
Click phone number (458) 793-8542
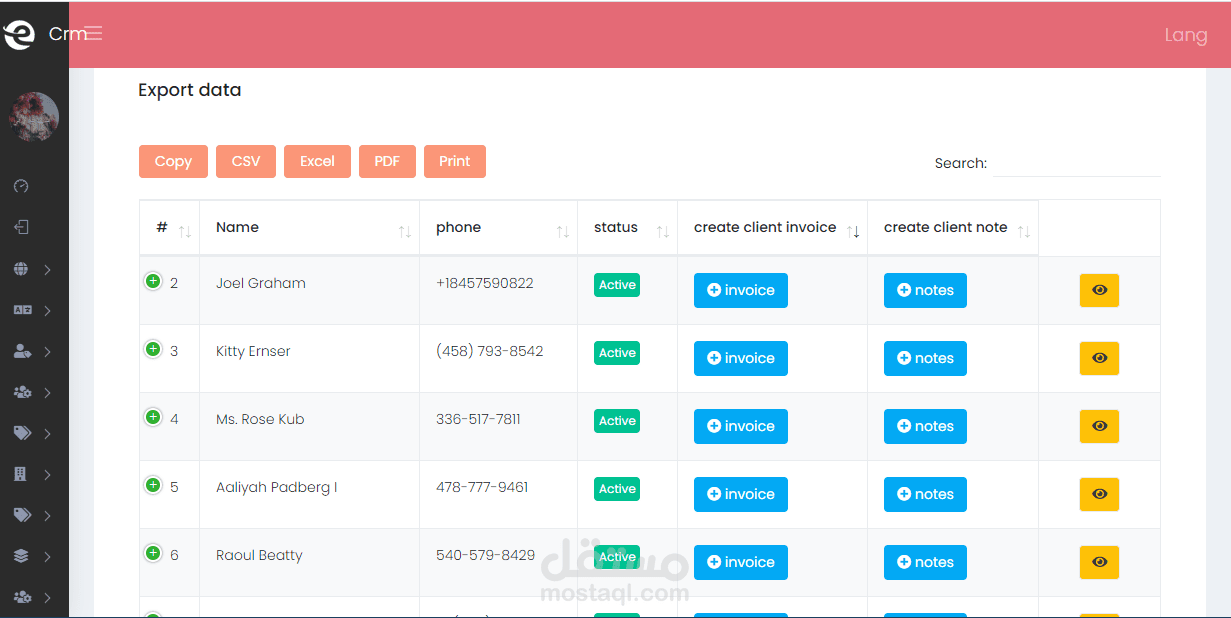490,351
